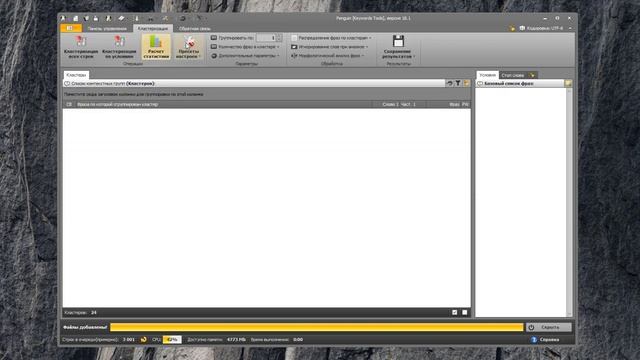Click the CPU usage indicator
This screenshot has height=360, width=640.
point(172,339)
